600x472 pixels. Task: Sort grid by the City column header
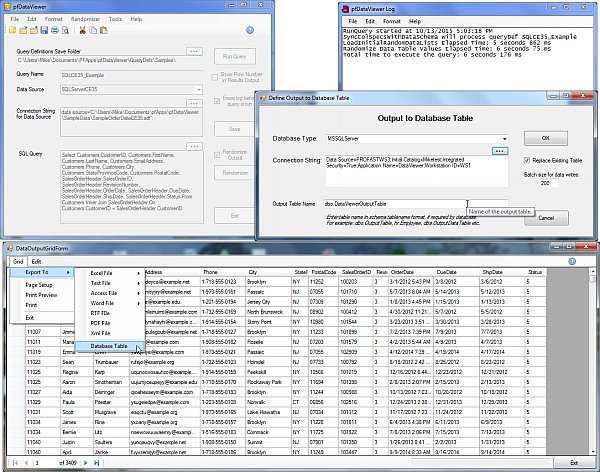point(269,272)
